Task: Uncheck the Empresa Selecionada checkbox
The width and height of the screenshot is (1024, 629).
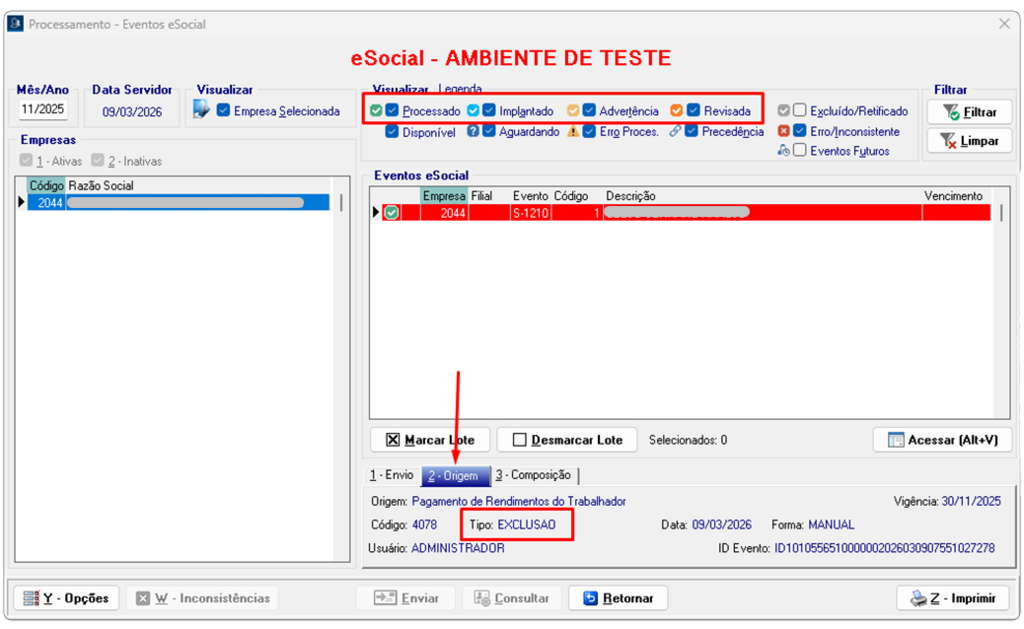Action: 223,111
